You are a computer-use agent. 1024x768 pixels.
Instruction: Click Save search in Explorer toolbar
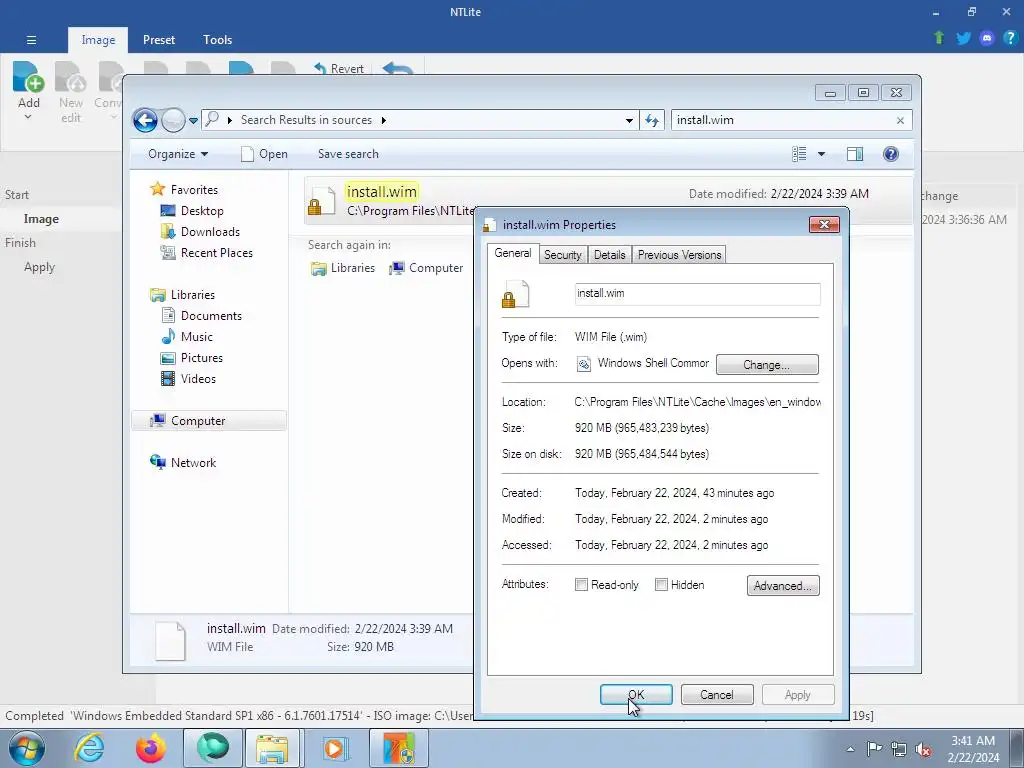[348, 154]
